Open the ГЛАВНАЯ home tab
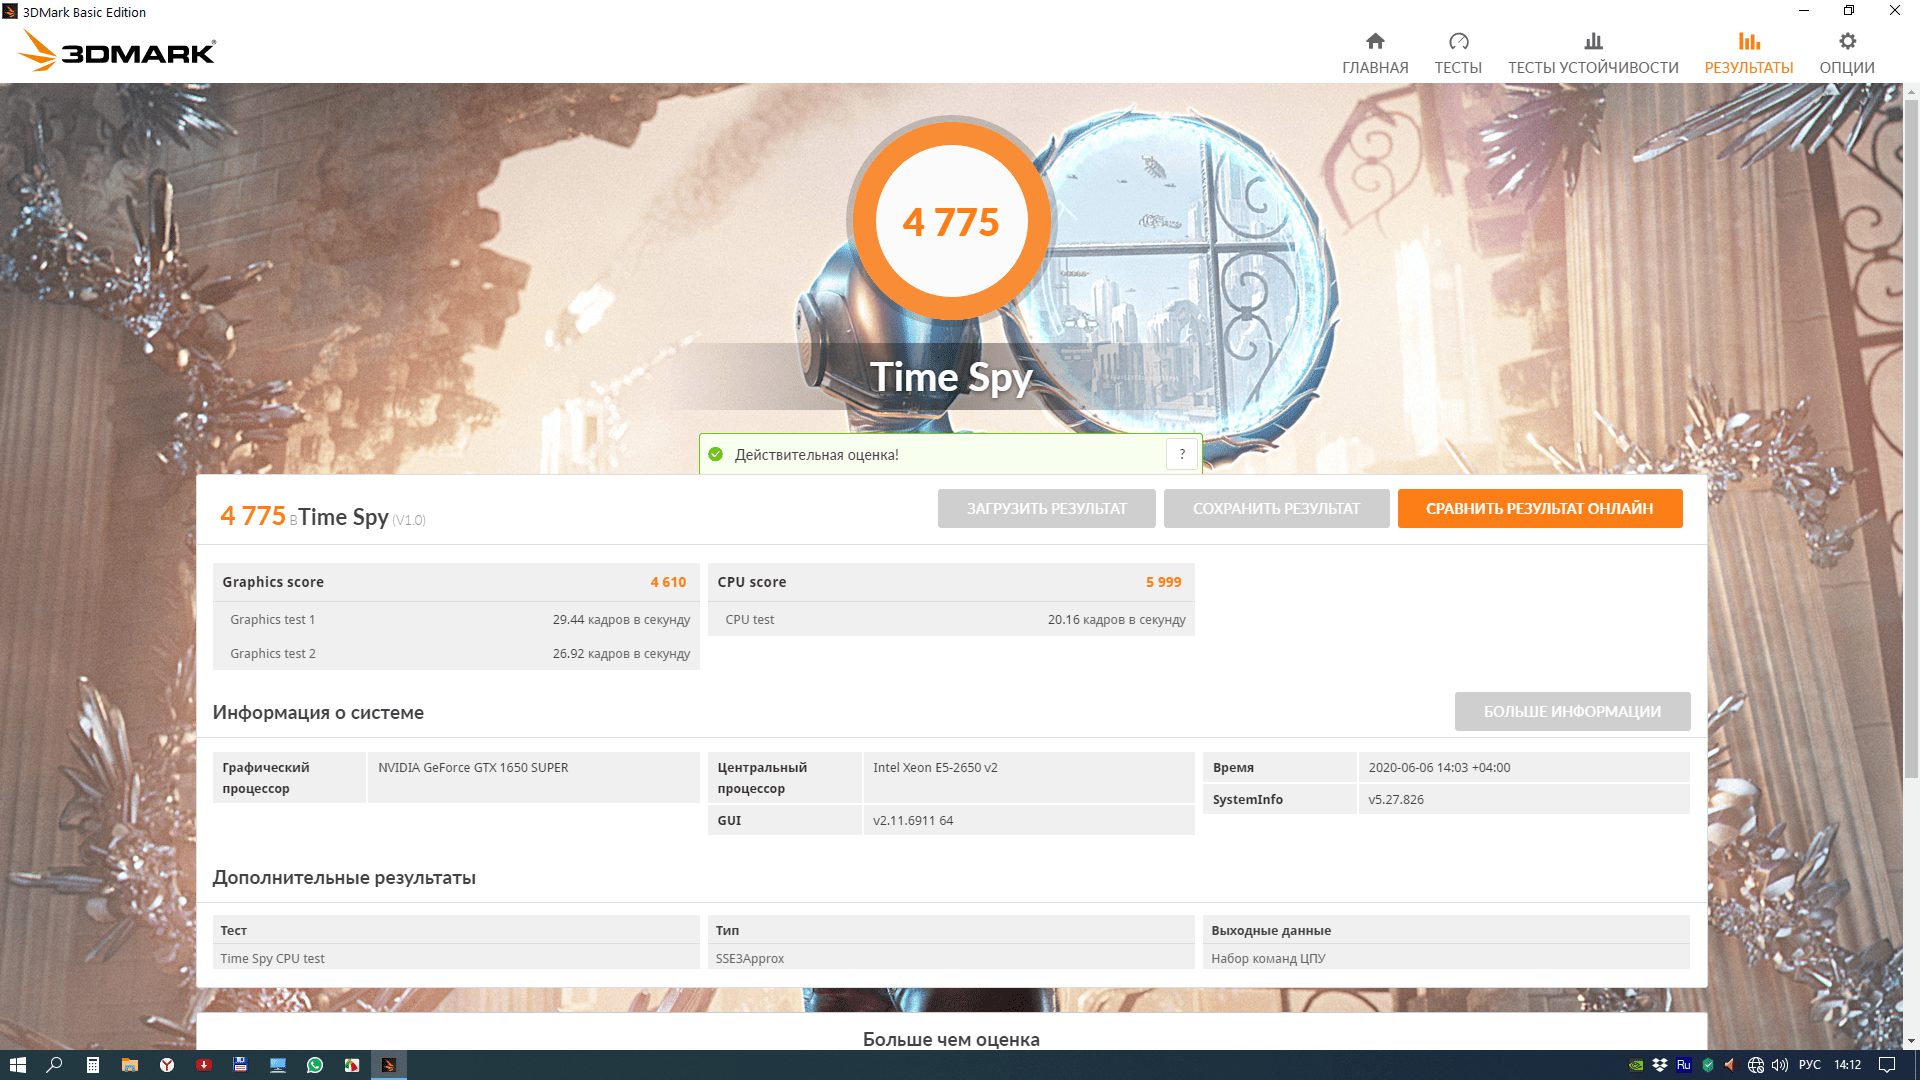 pyautogui.click(x=1375, y=53)
